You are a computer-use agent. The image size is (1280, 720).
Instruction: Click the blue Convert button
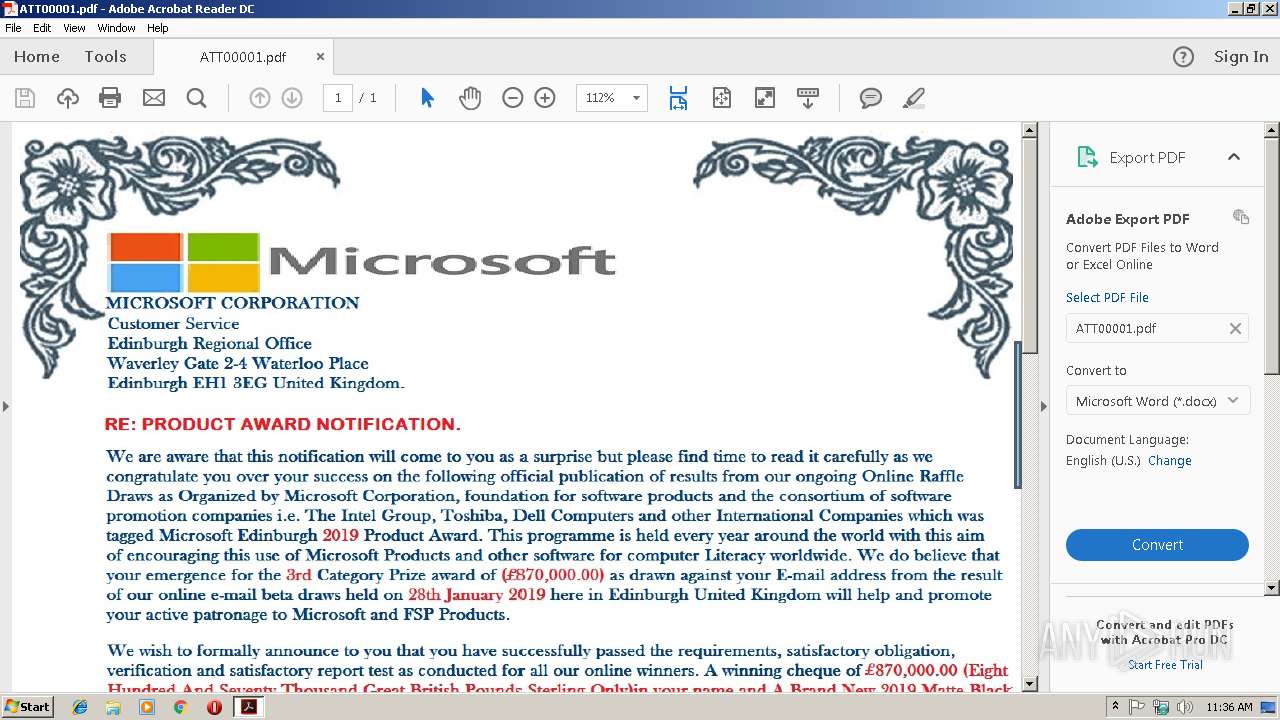1157,545
